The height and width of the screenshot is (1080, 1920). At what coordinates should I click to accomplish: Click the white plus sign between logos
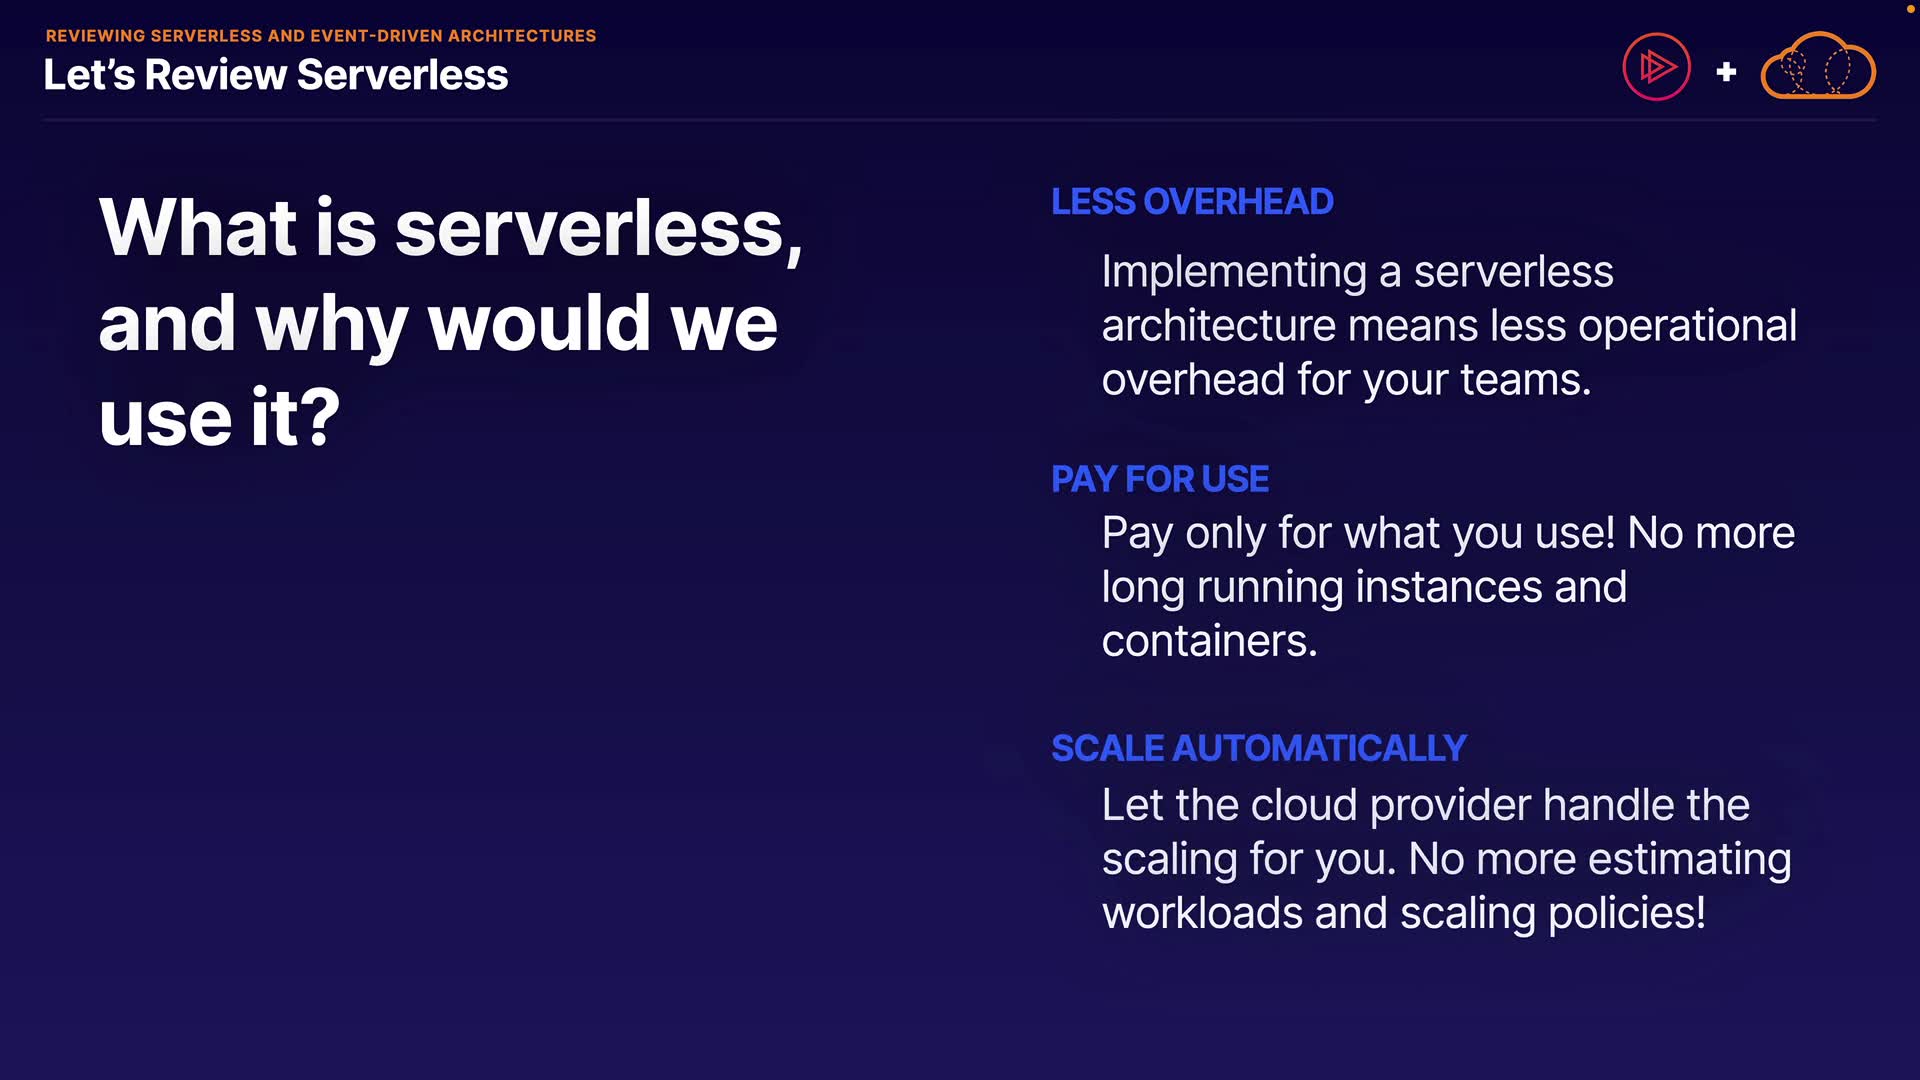tap(1726, 72)
